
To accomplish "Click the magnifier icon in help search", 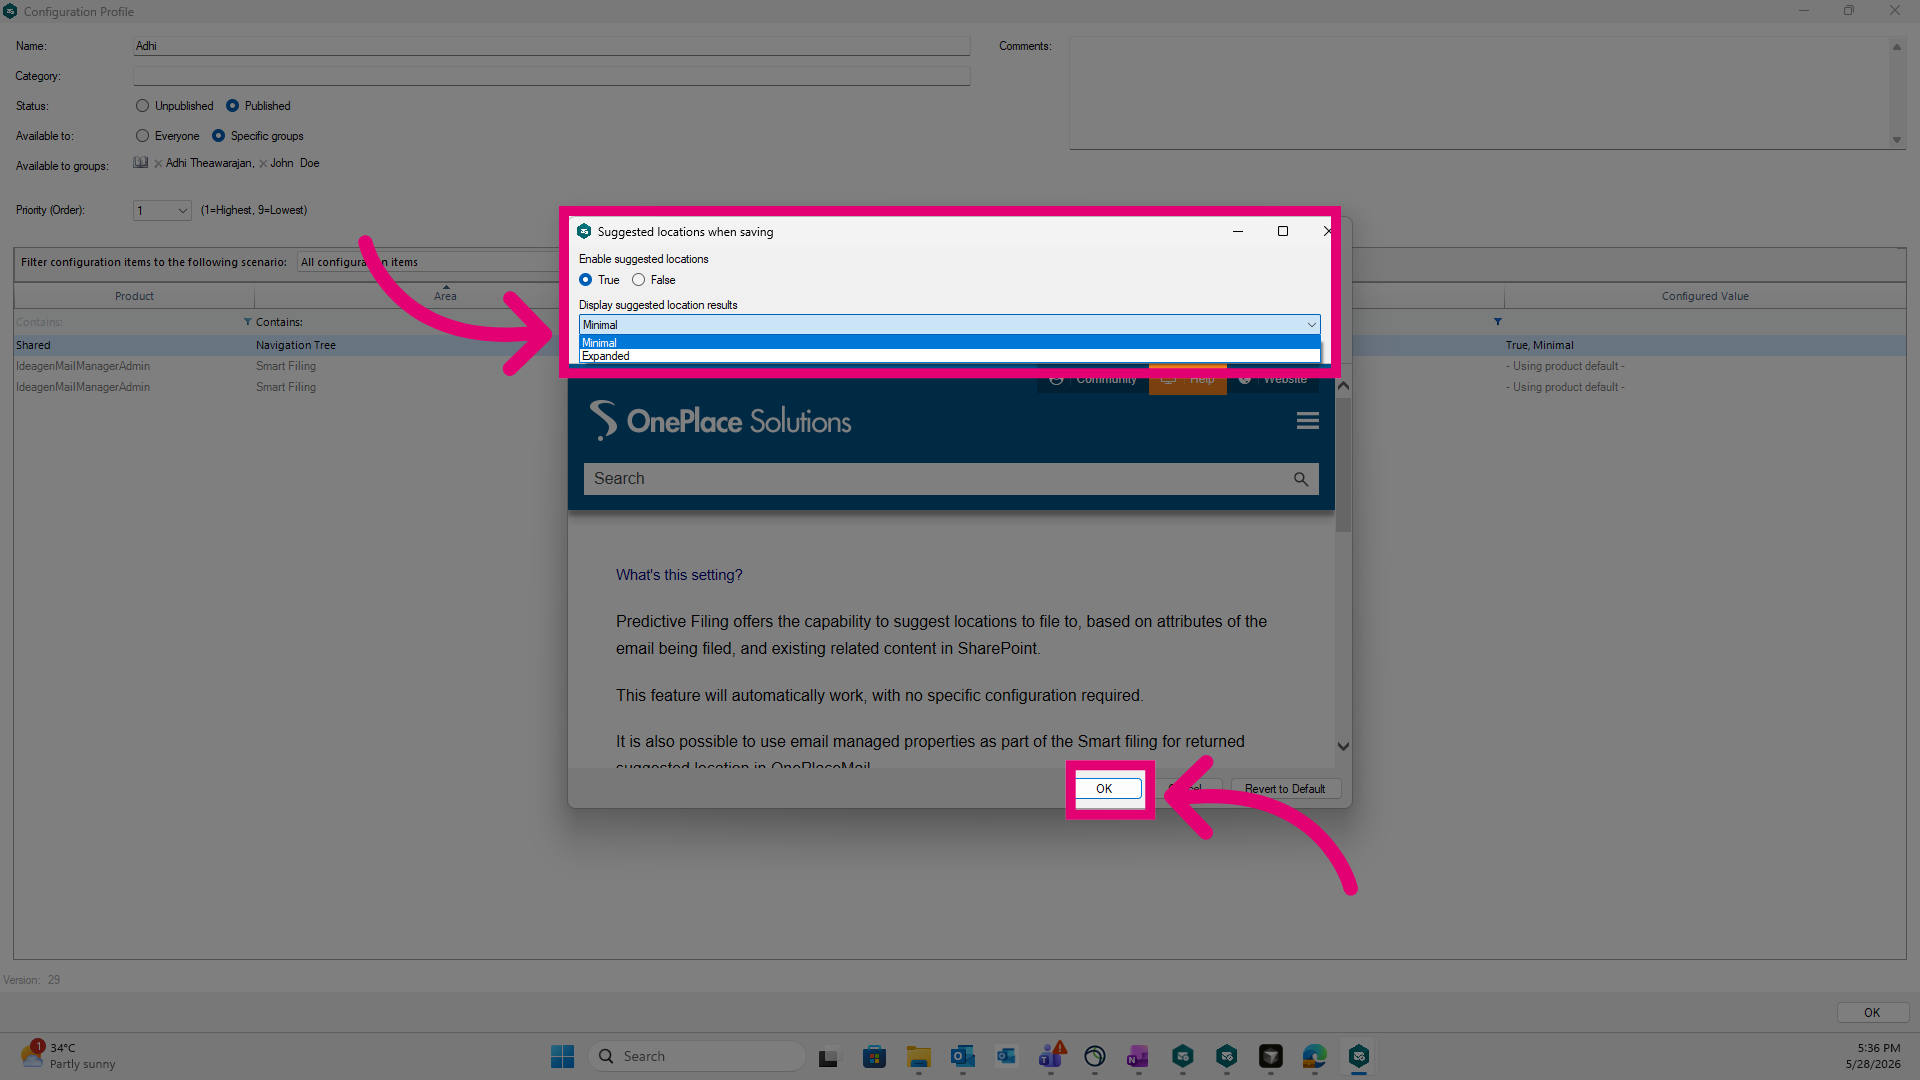I will [x=1301, y=479].
